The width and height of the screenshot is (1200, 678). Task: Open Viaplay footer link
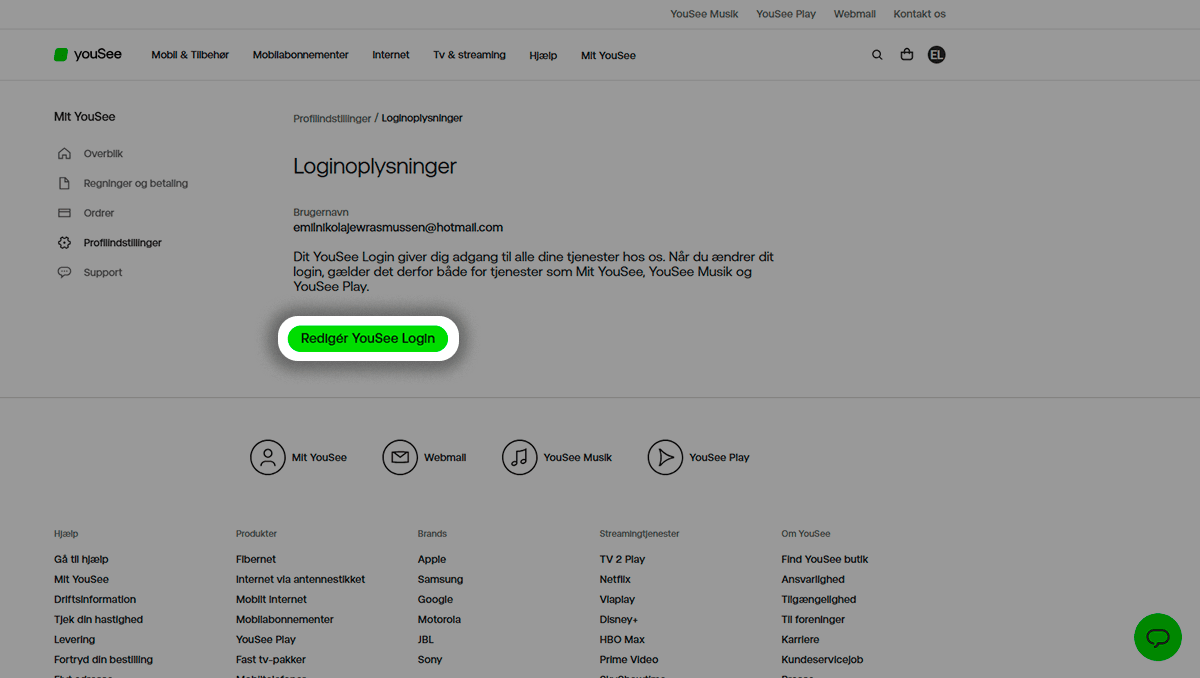617,599
